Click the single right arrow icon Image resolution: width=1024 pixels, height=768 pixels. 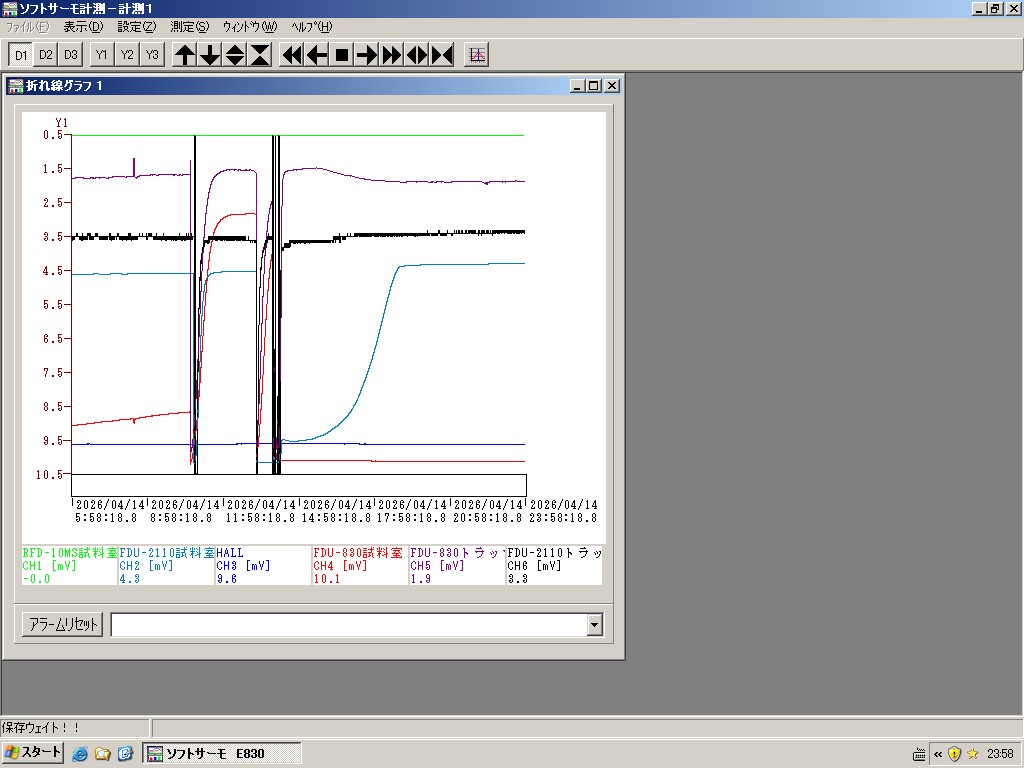pos(367,55)
